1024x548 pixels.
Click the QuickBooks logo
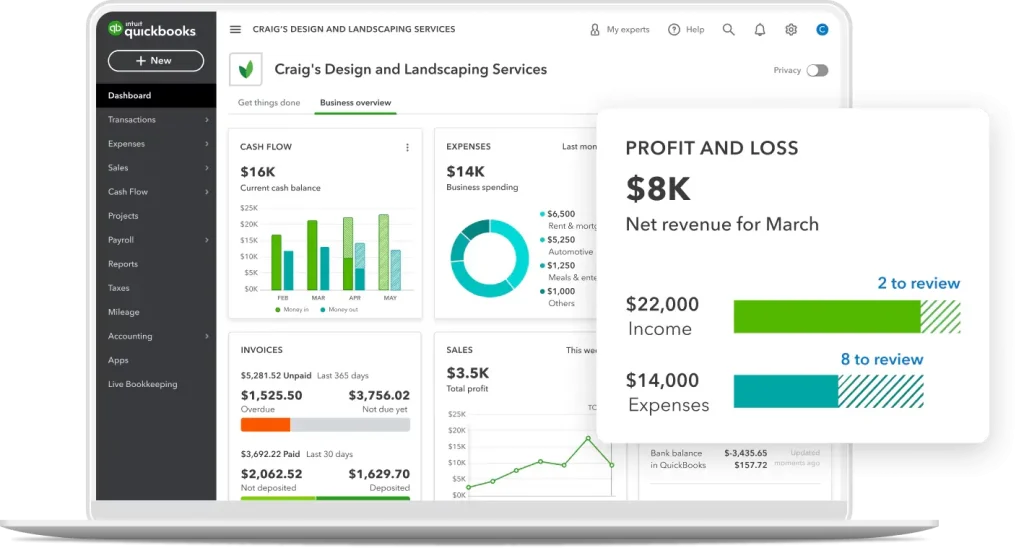[x=152, y=29]
